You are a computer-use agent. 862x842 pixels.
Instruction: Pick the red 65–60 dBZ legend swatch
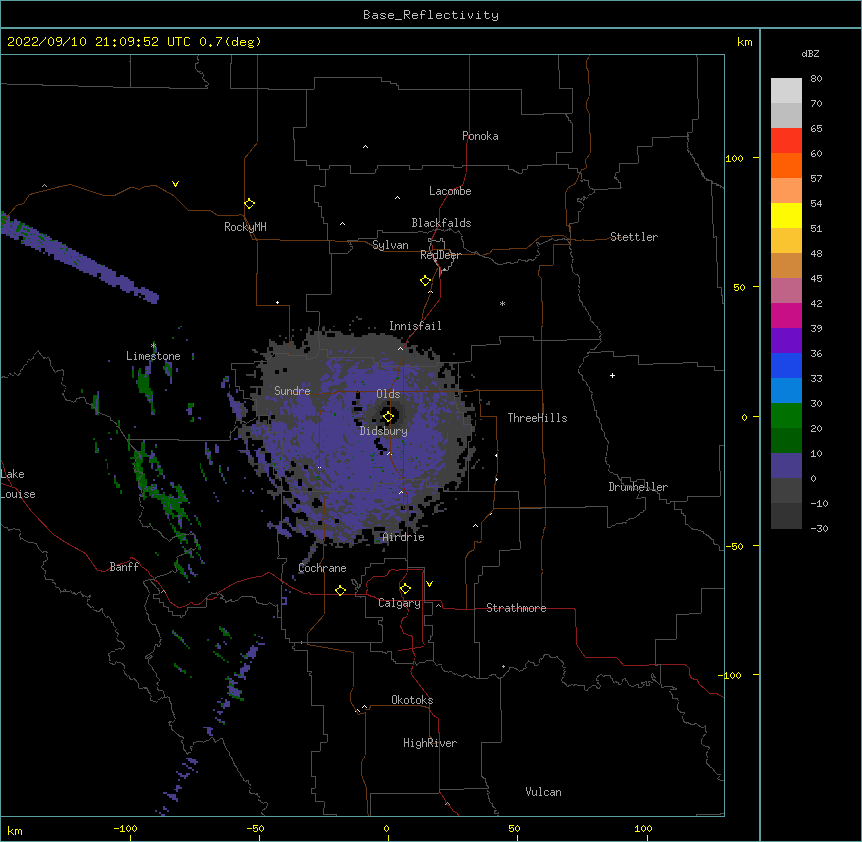[786, 141]
